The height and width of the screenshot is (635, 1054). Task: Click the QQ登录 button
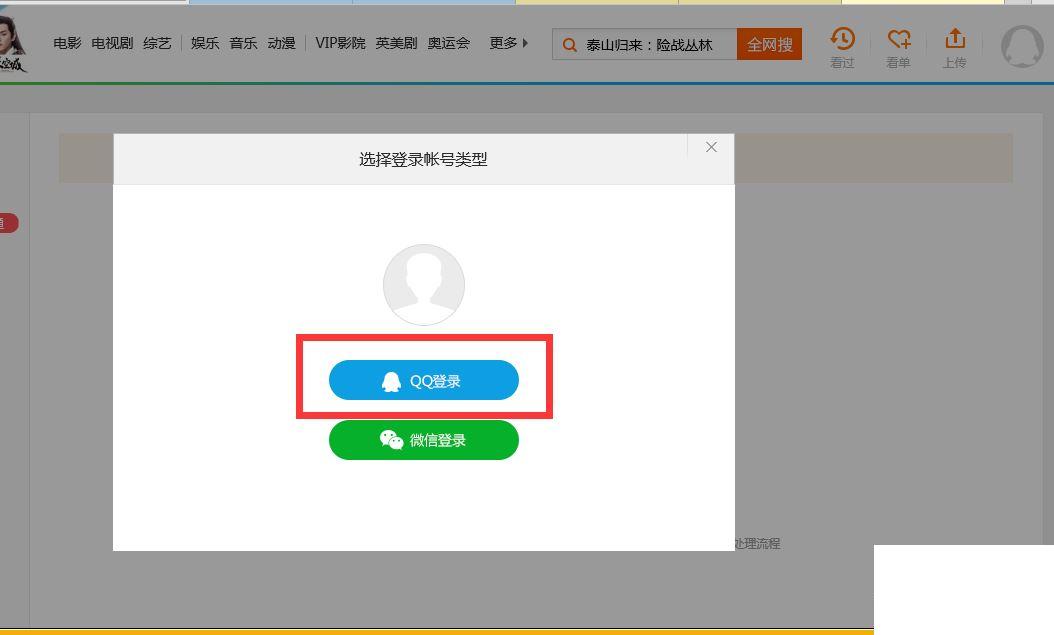click(x=423, y=380)
